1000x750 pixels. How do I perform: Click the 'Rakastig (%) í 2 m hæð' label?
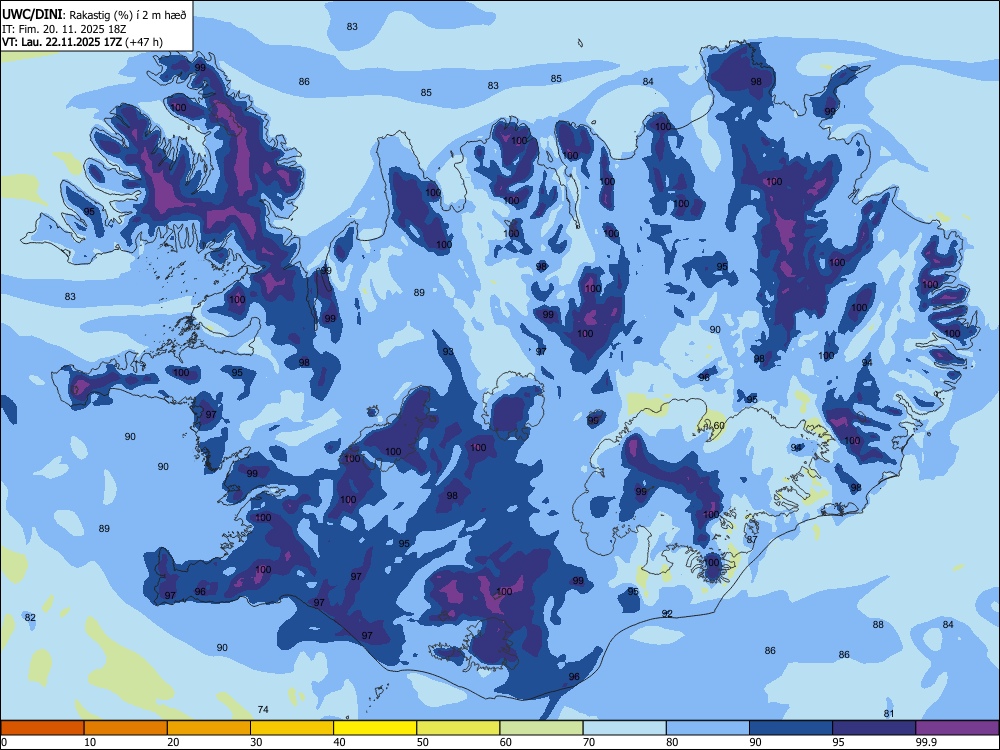pyautogui.click(x=128, y=15)
